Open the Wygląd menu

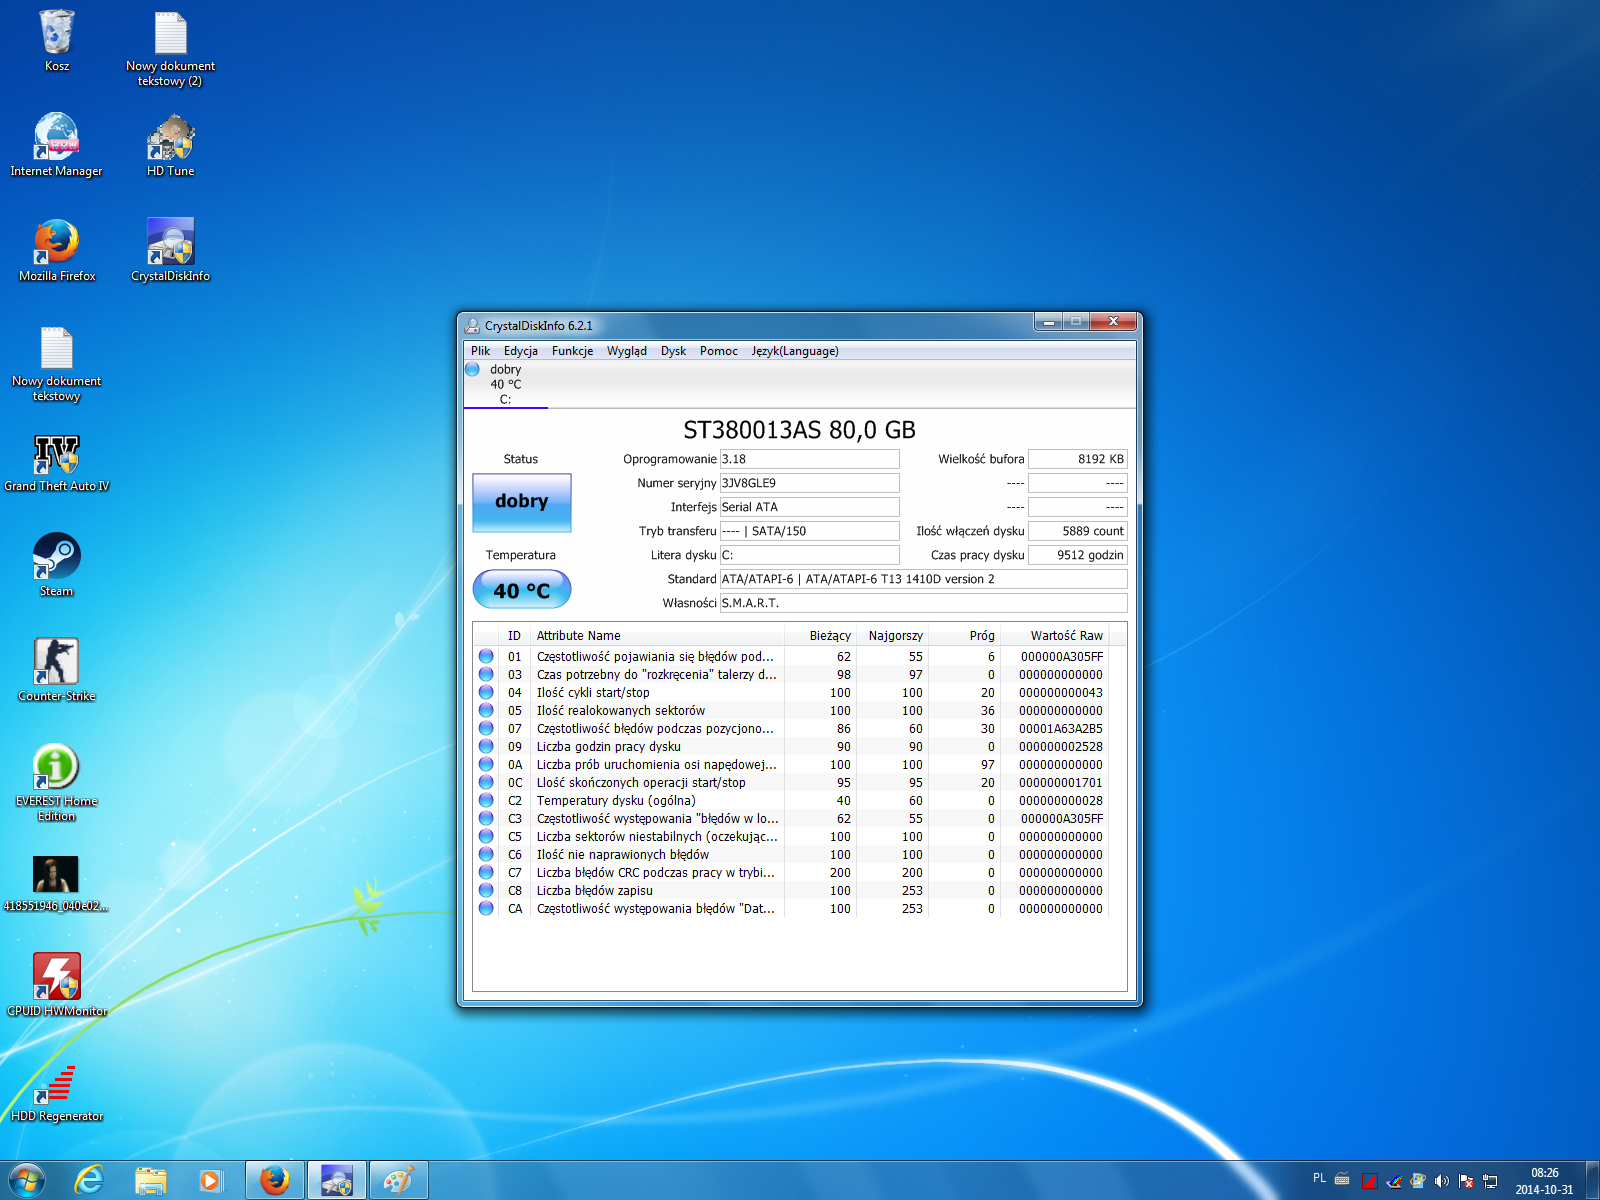(x=627, y=351)
